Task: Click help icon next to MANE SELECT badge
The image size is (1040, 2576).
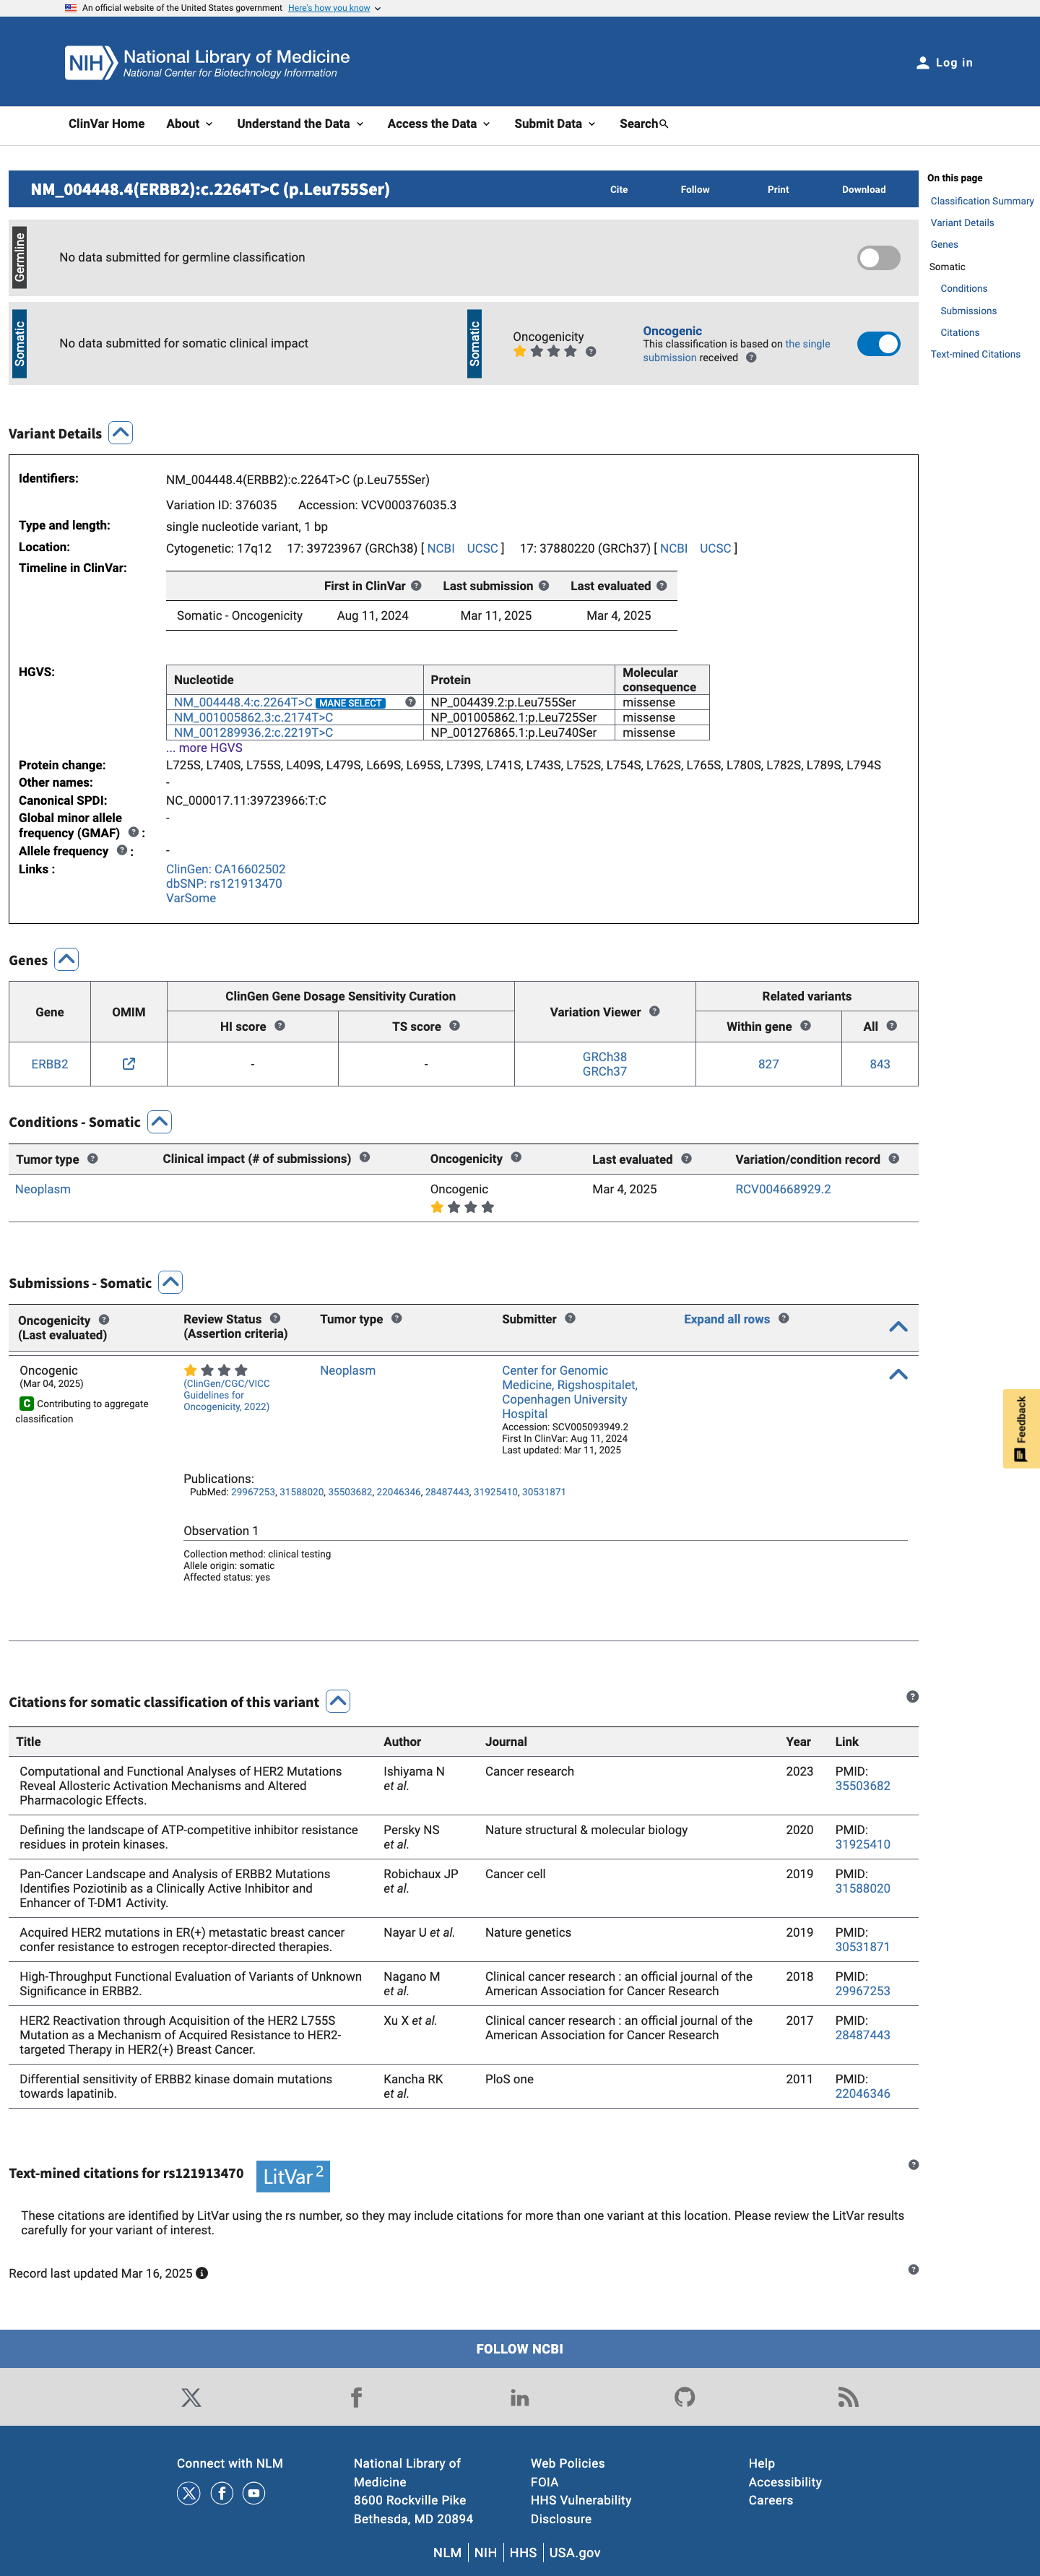Action: [410, 702]
